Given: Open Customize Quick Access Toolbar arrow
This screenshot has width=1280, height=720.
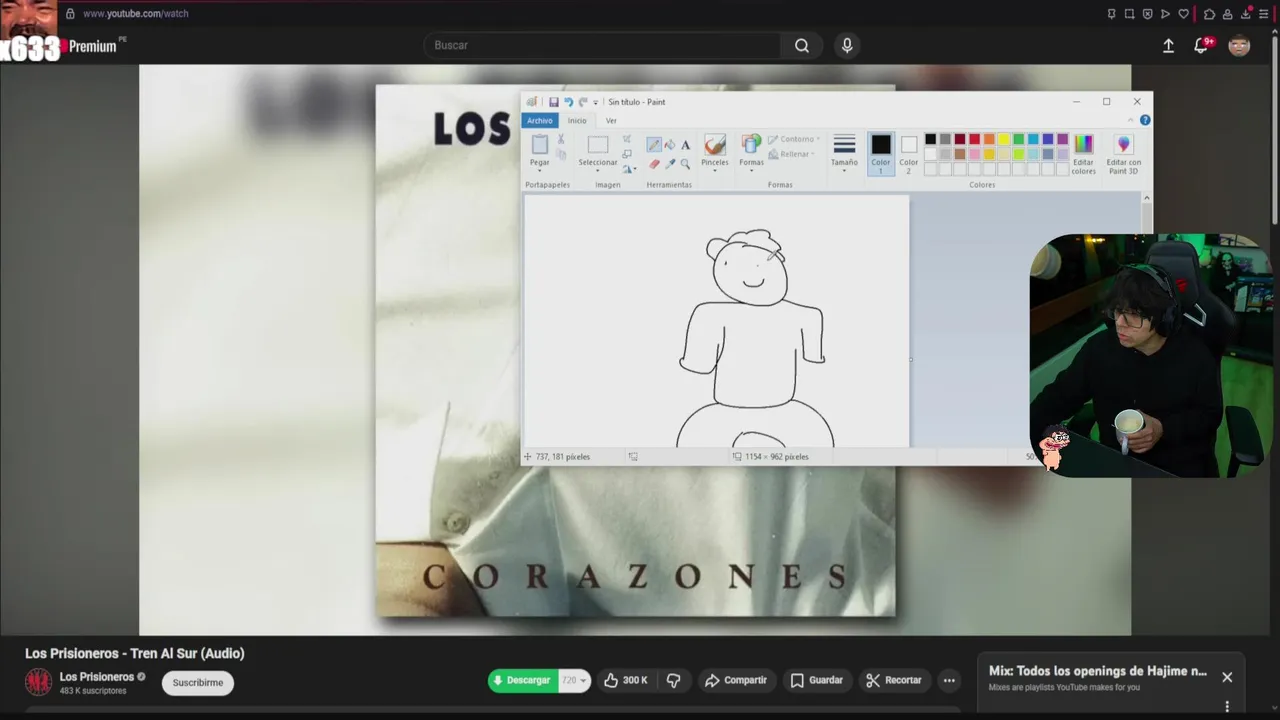Looking at the screenshot, I should pyautogui.click(x=595, y=102).
